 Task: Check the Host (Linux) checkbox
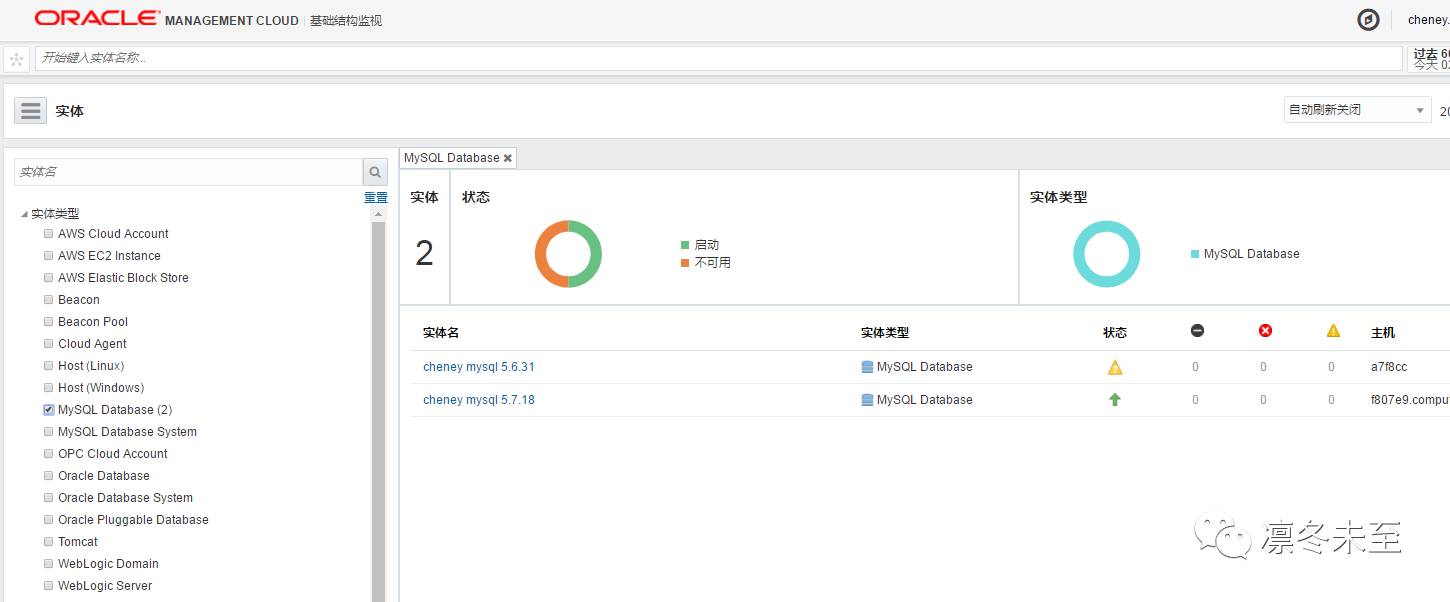point(48,366)
